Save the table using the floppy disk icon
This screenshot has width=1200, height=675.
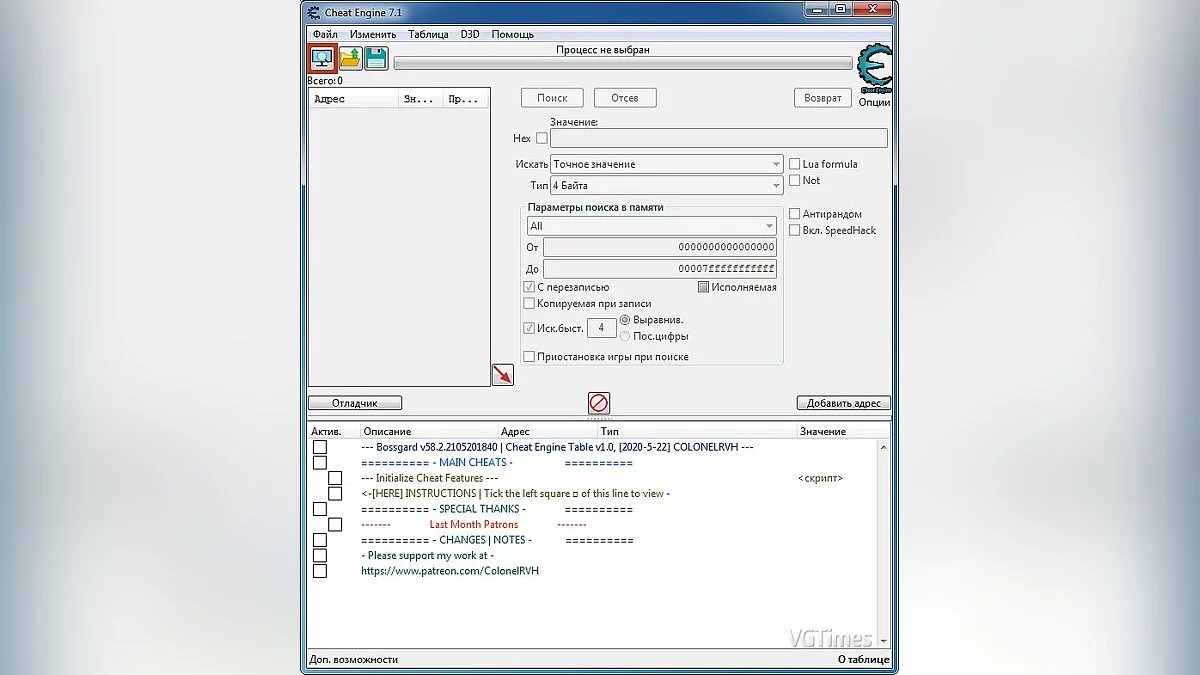click(x=375, y=58)
